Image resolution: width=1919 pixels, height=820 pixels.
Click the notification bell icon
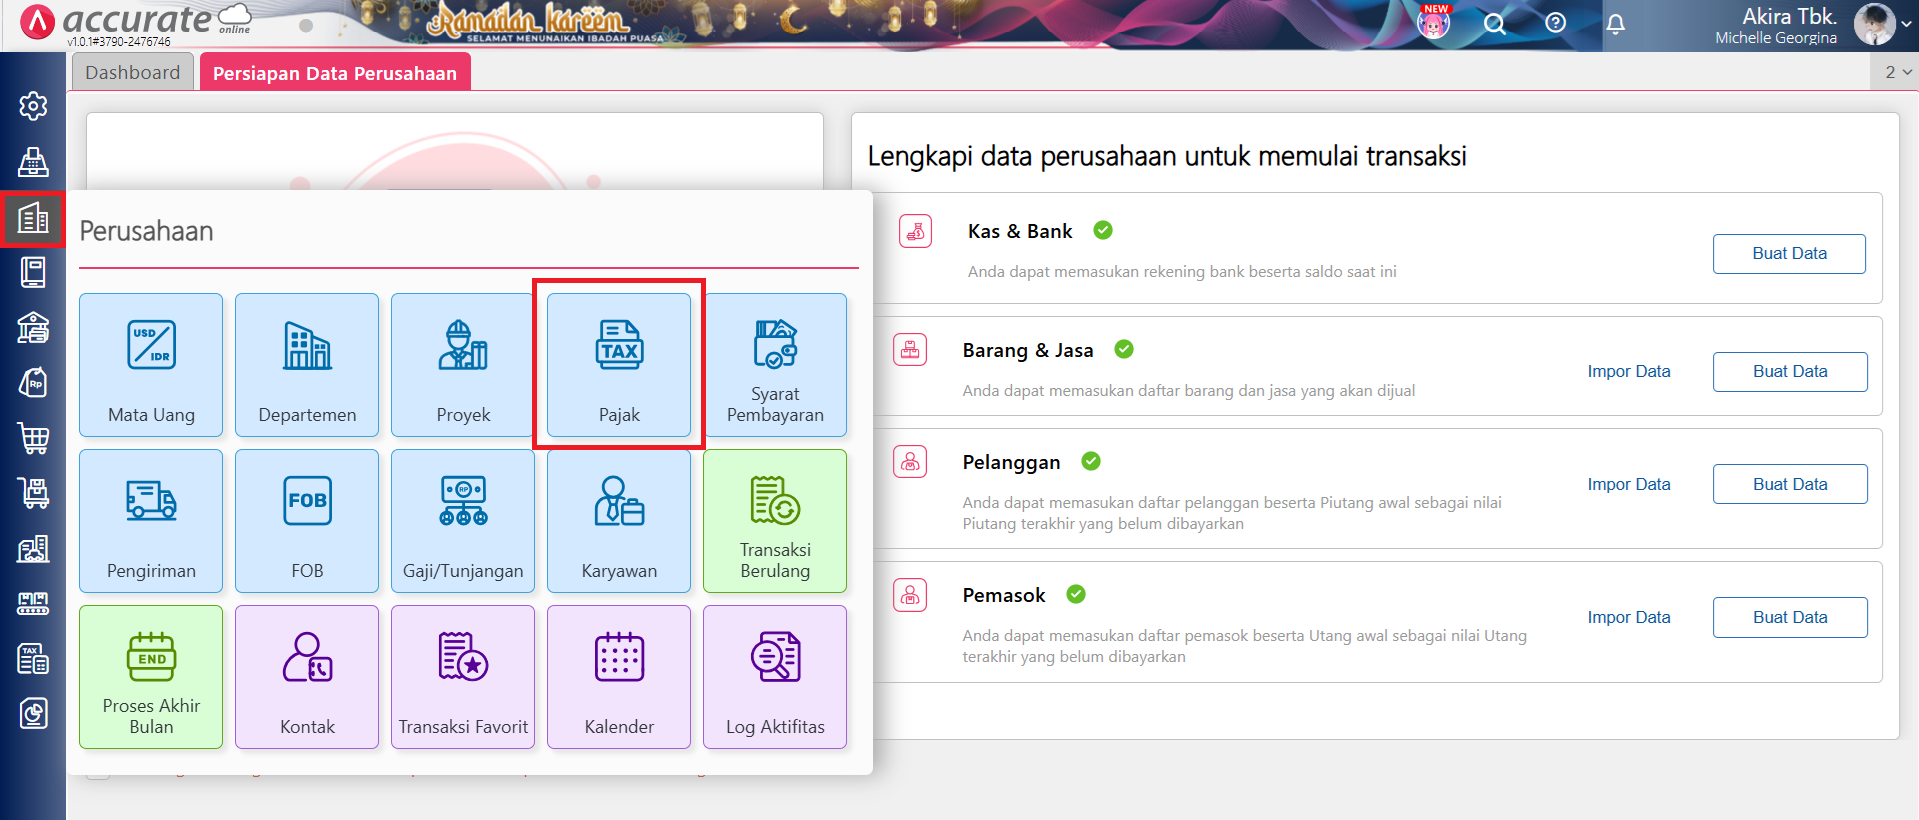pyautogui.click(x=1615, y=24)
